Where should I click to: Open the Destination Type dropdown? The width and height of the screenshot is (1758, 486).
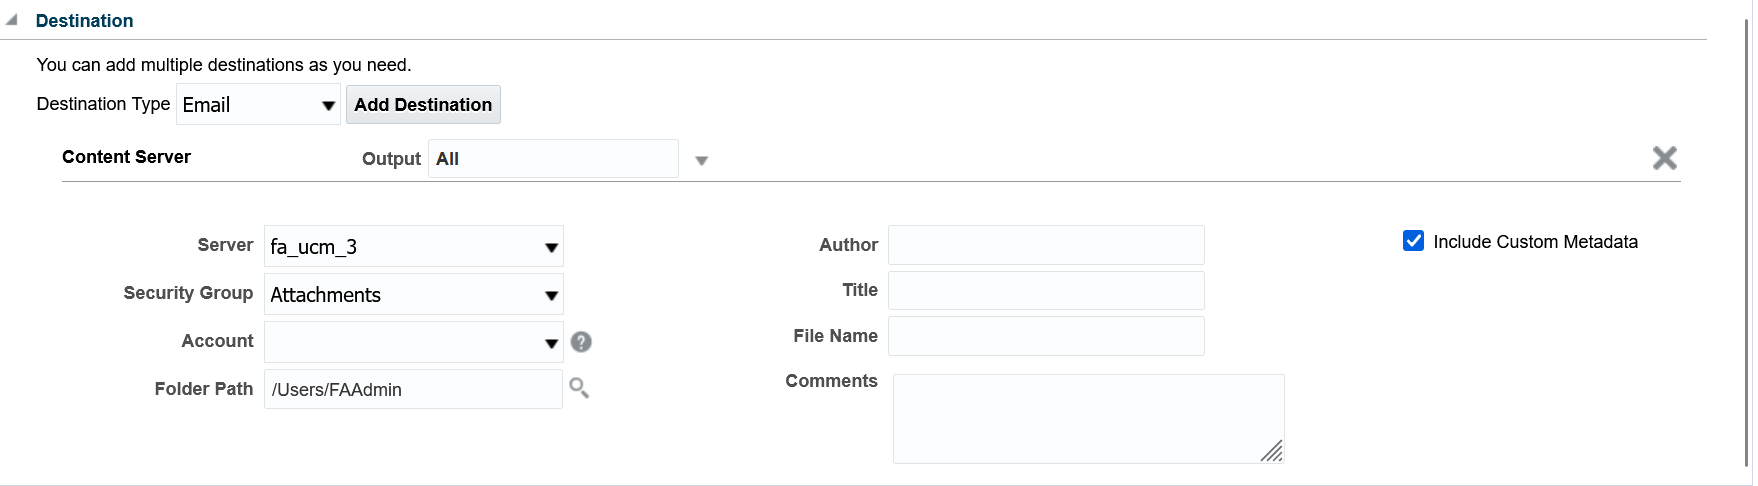258,105
